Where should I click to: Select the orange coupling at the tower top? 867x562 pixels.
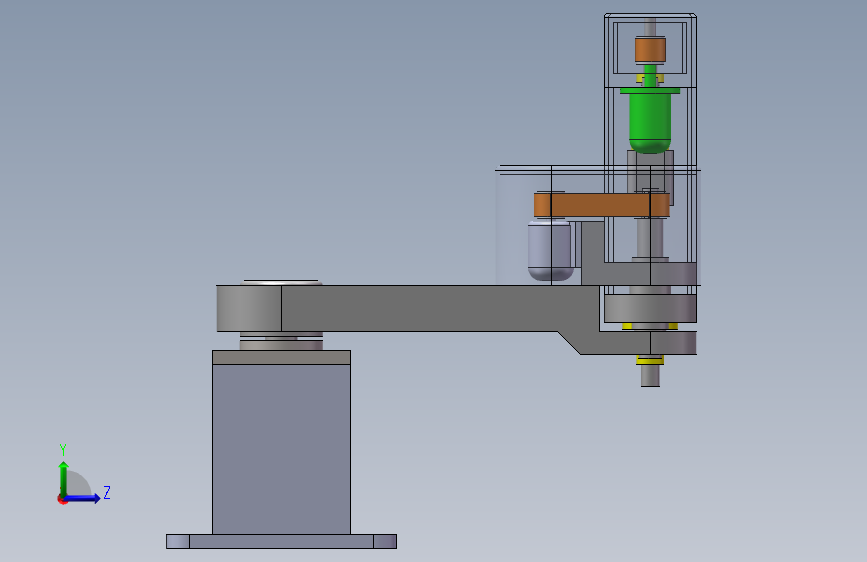(x=650, y=50)
